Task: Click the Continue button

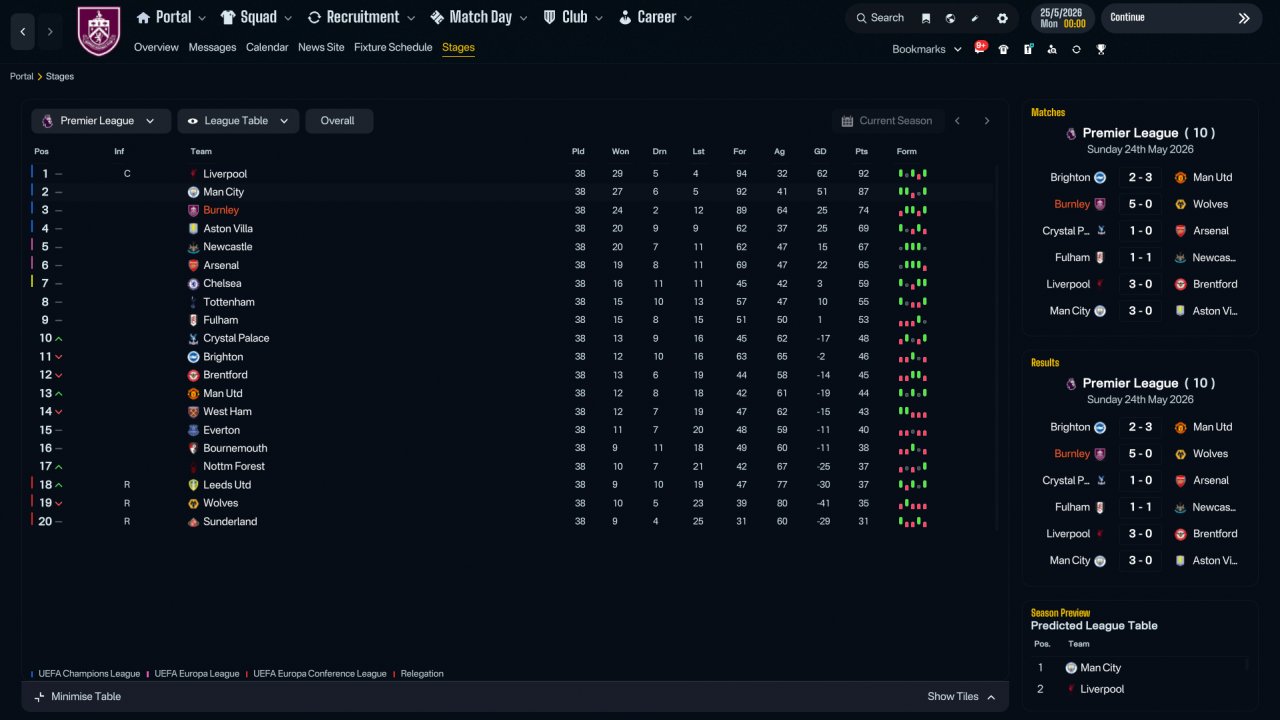Action: tap(1181, 18)
